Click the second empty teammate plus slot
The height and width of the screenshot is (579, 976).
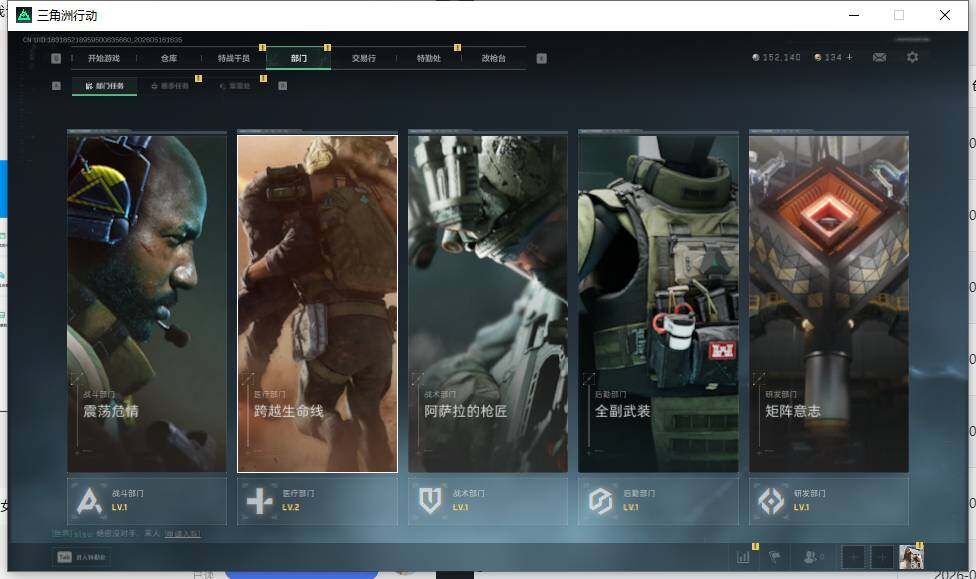pyautogui.click(x=882, y=557)
